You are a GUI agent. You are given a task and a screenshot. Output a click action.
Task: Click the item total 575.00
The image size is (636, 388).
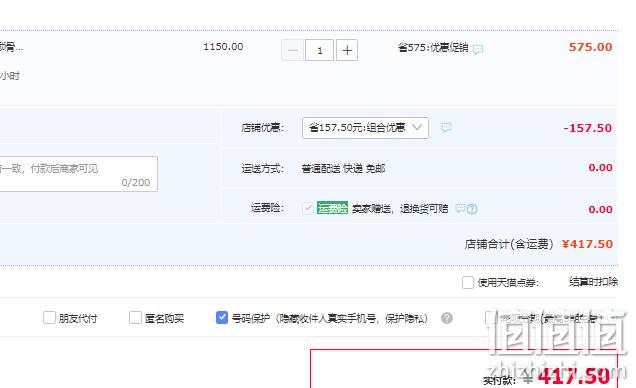(591, 47)
